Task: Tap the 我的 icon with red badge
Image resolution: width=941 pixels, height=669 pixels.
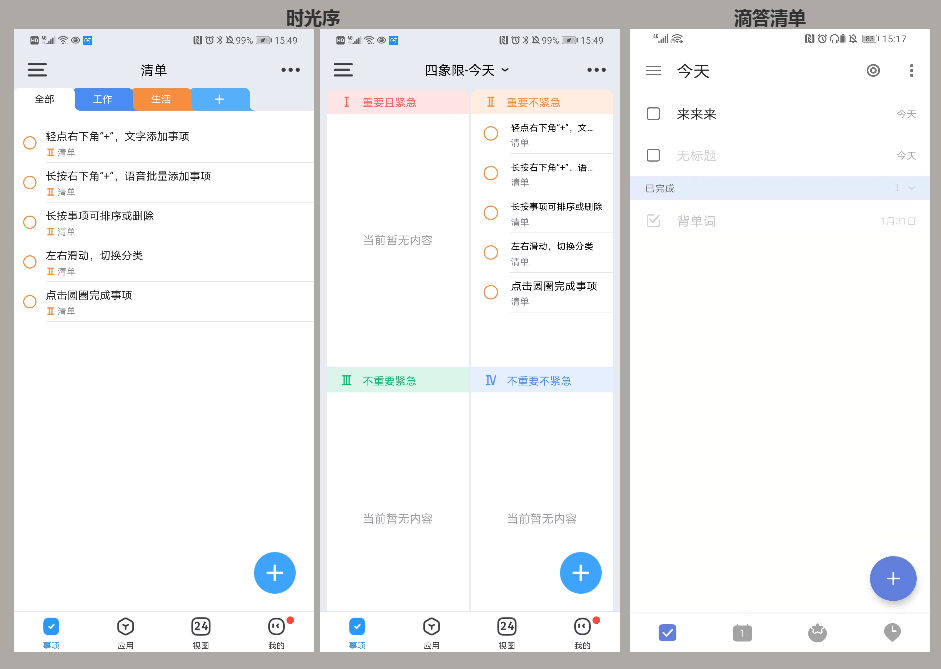Action: [275, 632]
